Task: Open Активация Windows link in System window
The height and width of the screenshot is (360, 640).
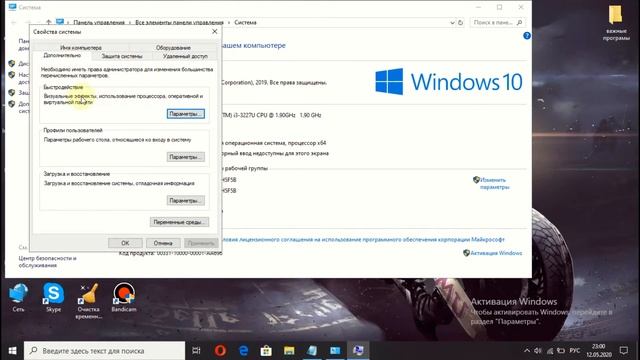Action: point(496,253)
